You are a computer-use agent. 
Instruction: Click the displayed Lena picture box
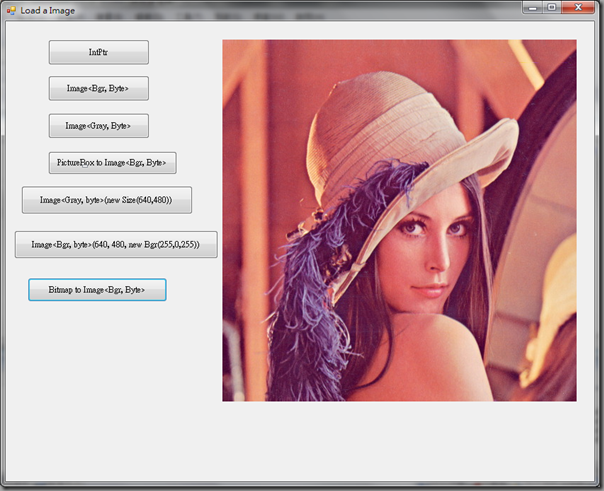point(399,220)
